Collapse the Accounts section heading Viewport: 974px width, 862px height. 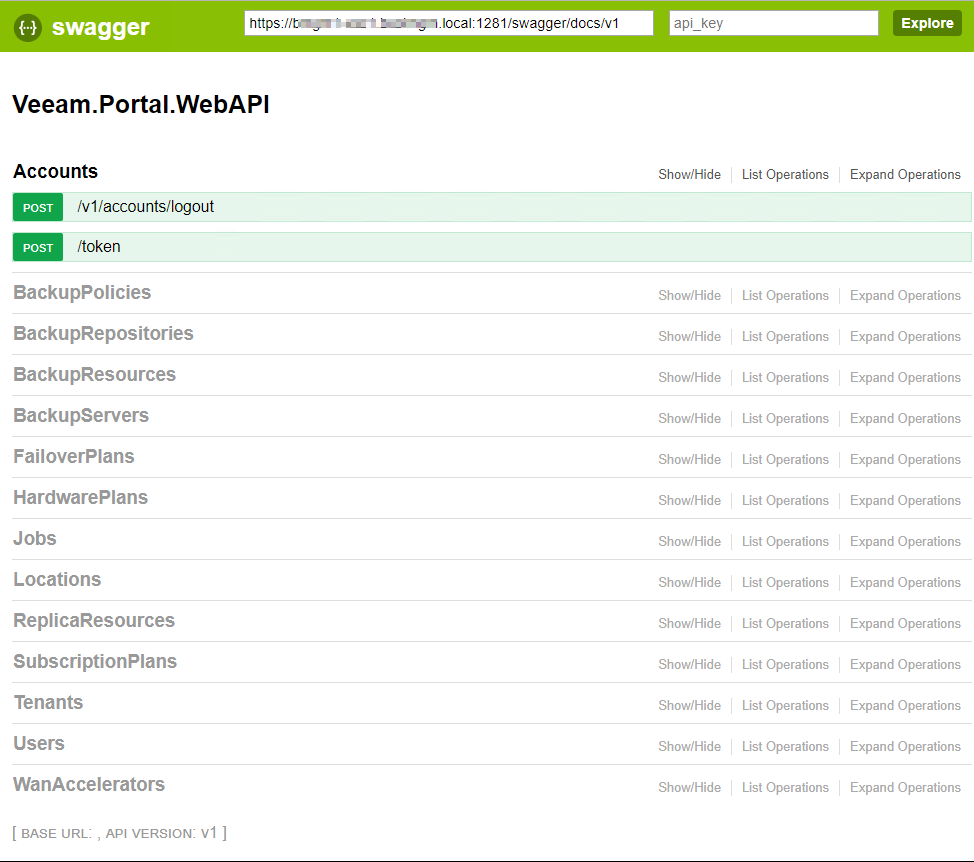click(56, 171)
